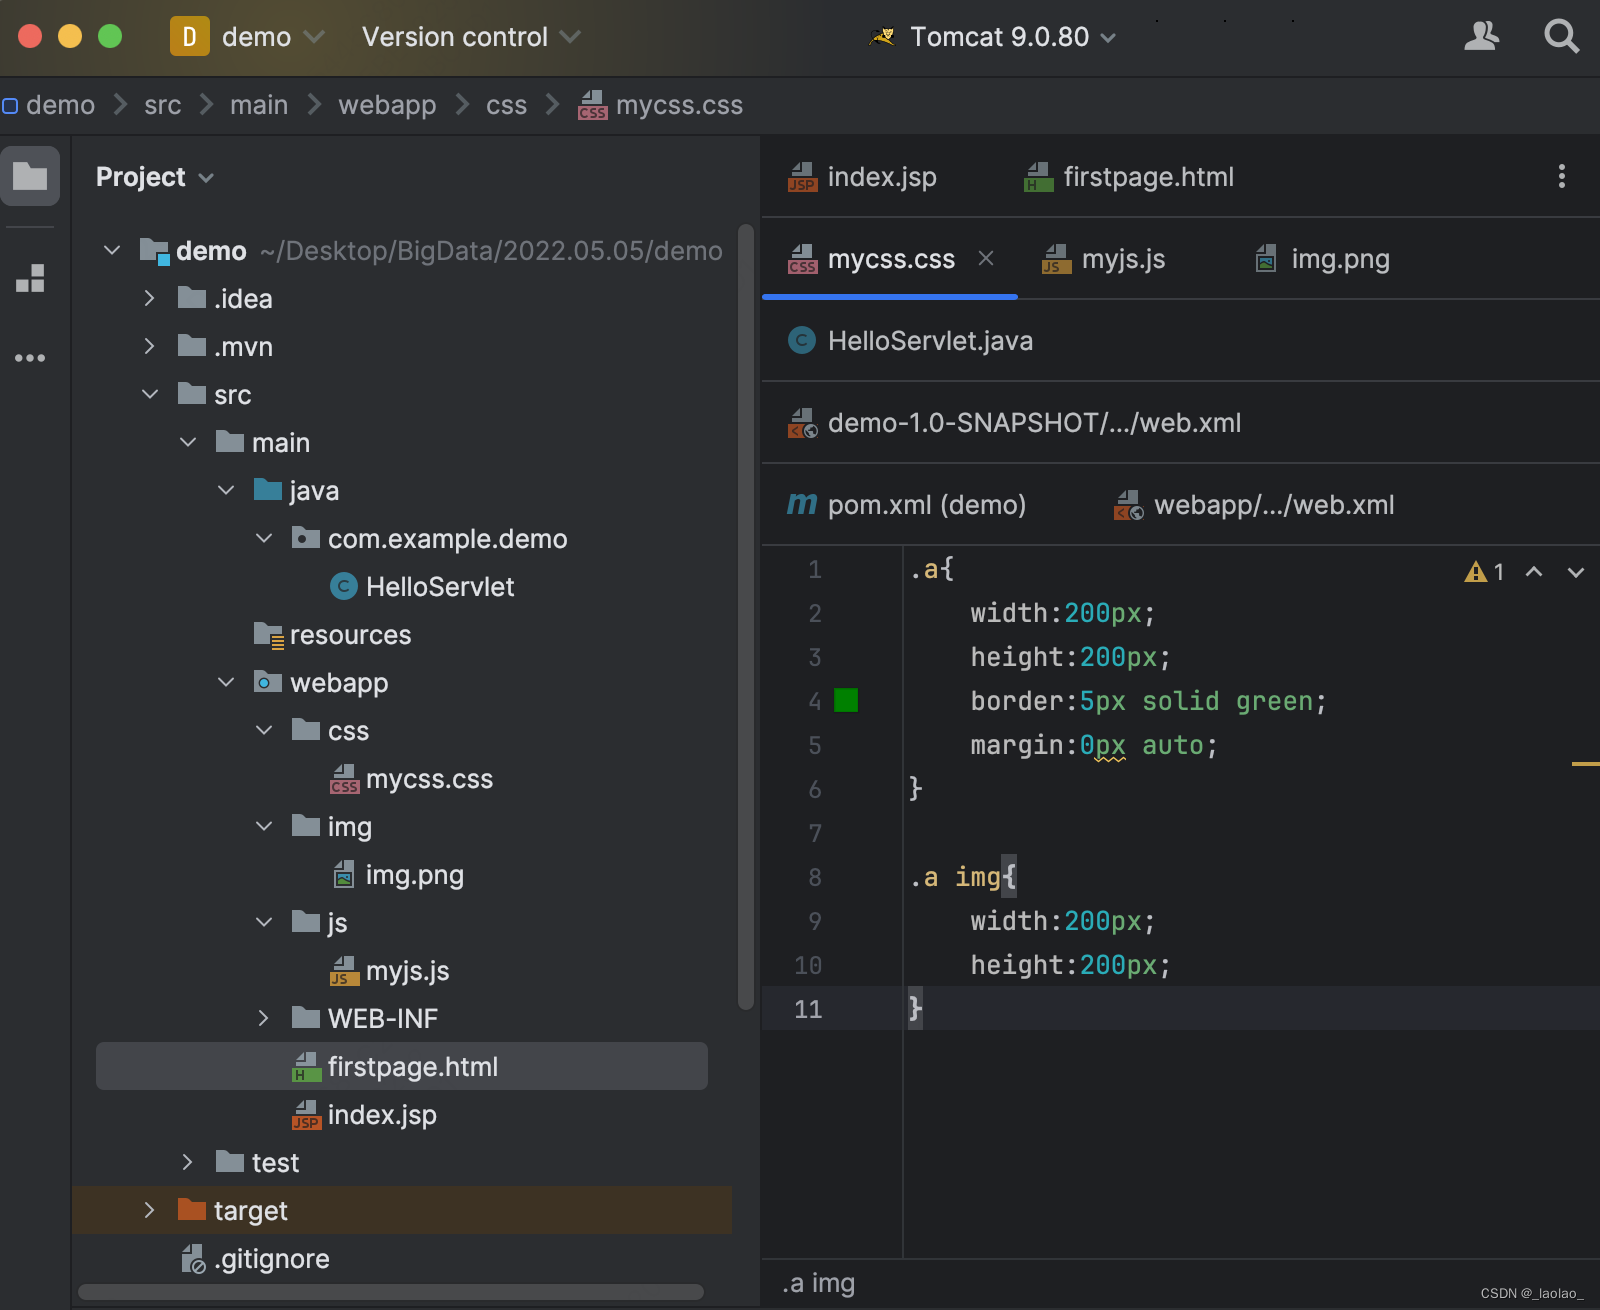Select myjs.js file in project tree

click(x=390, y=971)
